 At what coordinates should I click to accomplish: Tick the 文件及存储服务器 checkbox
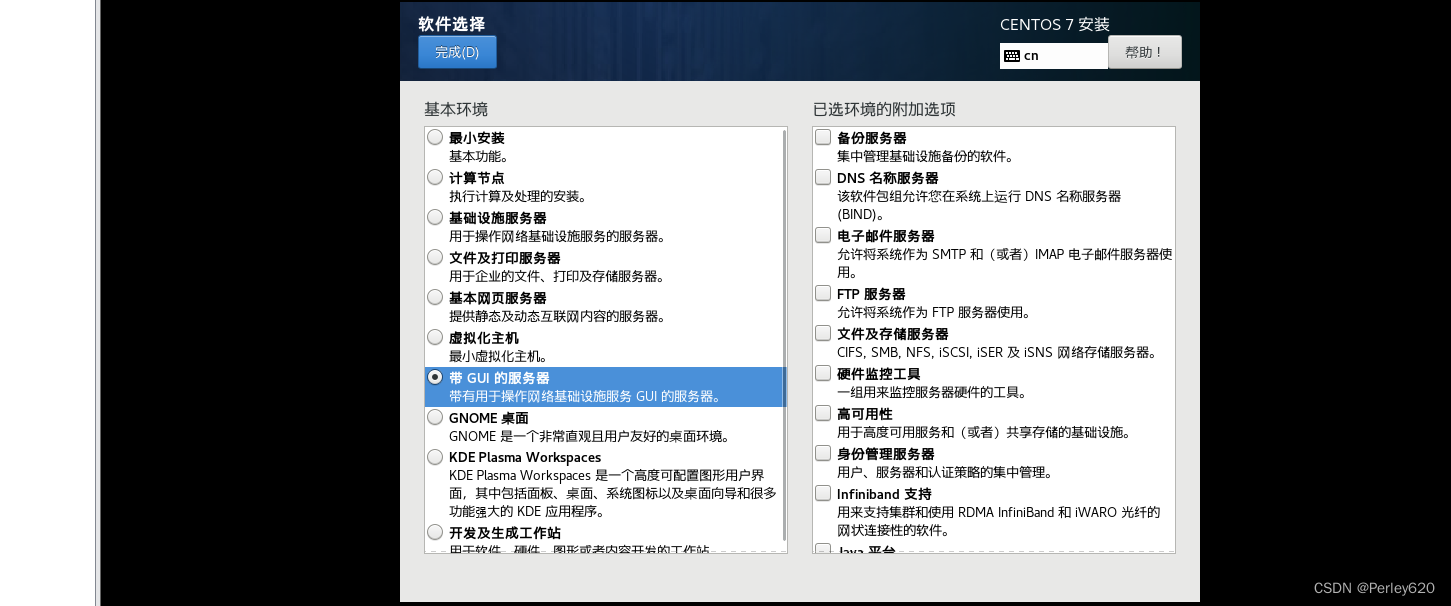[x=822, y=333]
